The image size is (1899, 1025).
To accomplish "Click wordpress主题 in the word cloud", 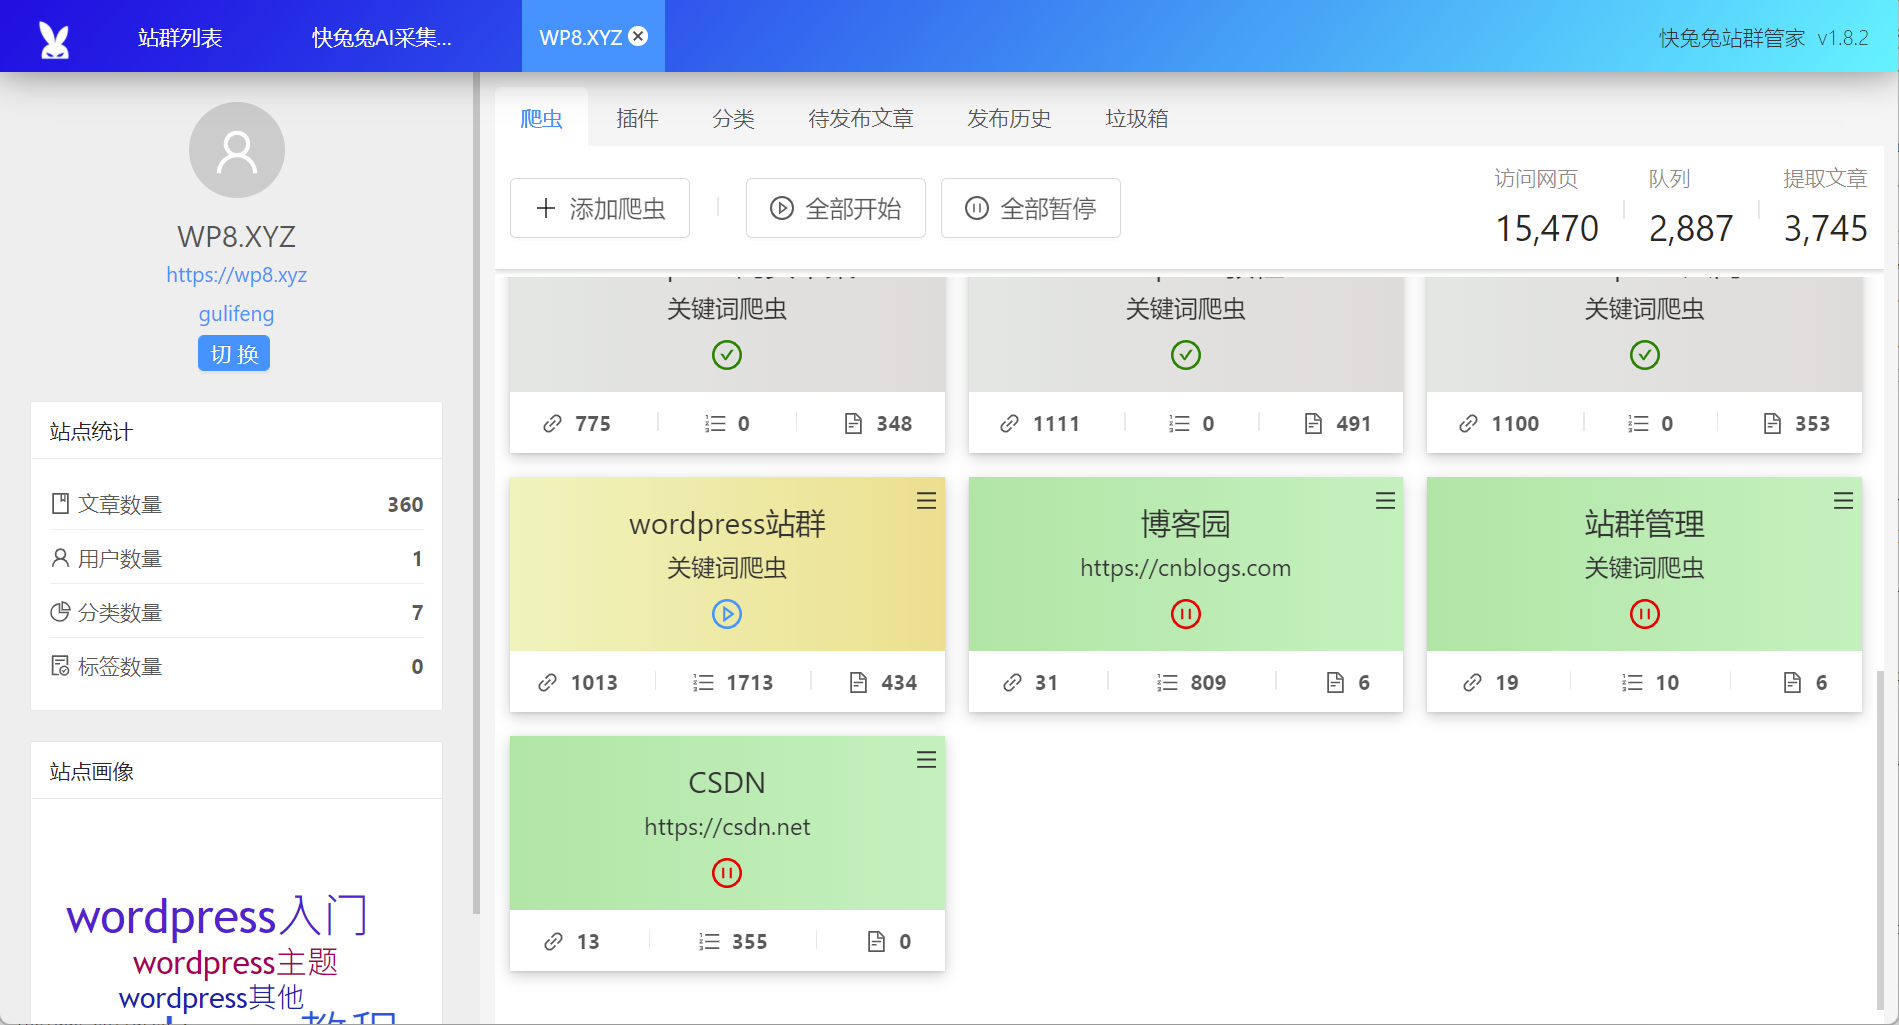I will tap(235, 962).
